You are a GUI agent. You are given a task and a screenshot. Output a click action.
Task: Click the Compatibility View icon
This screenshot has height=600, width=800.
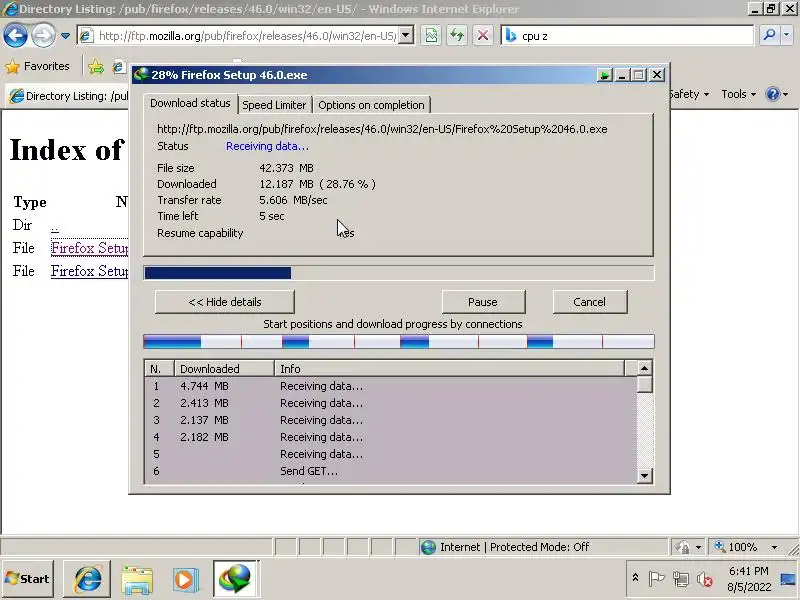click(x=432, y=36)
